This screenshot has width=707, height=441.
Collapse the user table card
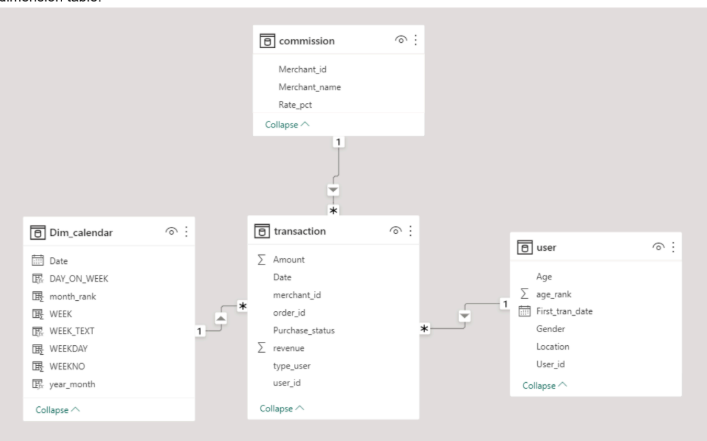click(x=544, y=384)
